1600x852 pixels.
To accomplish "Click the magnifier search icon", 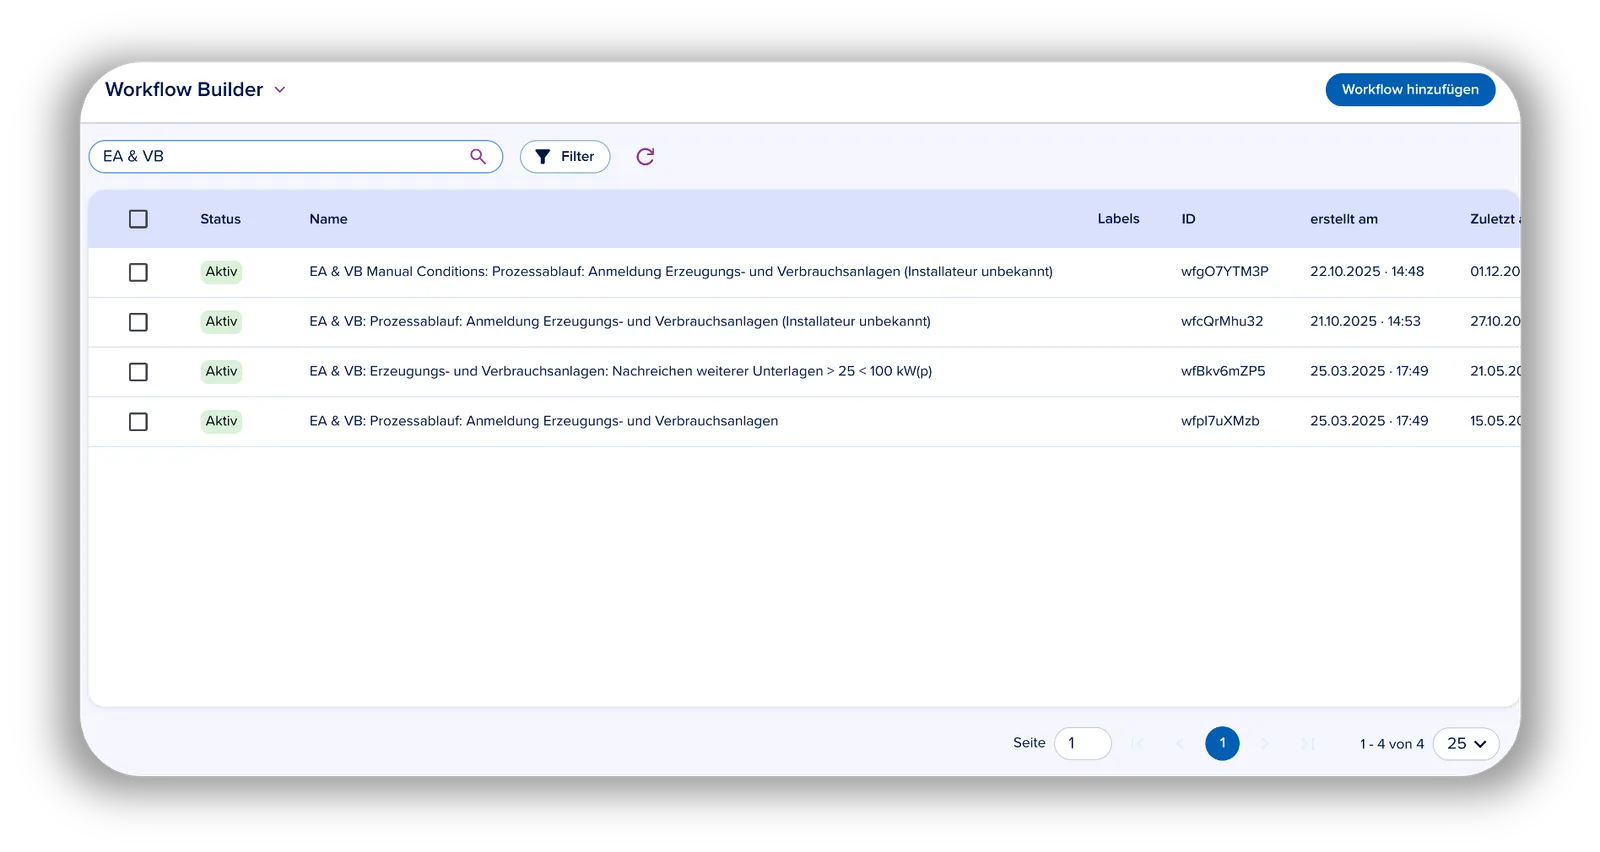I will [478, 156].
